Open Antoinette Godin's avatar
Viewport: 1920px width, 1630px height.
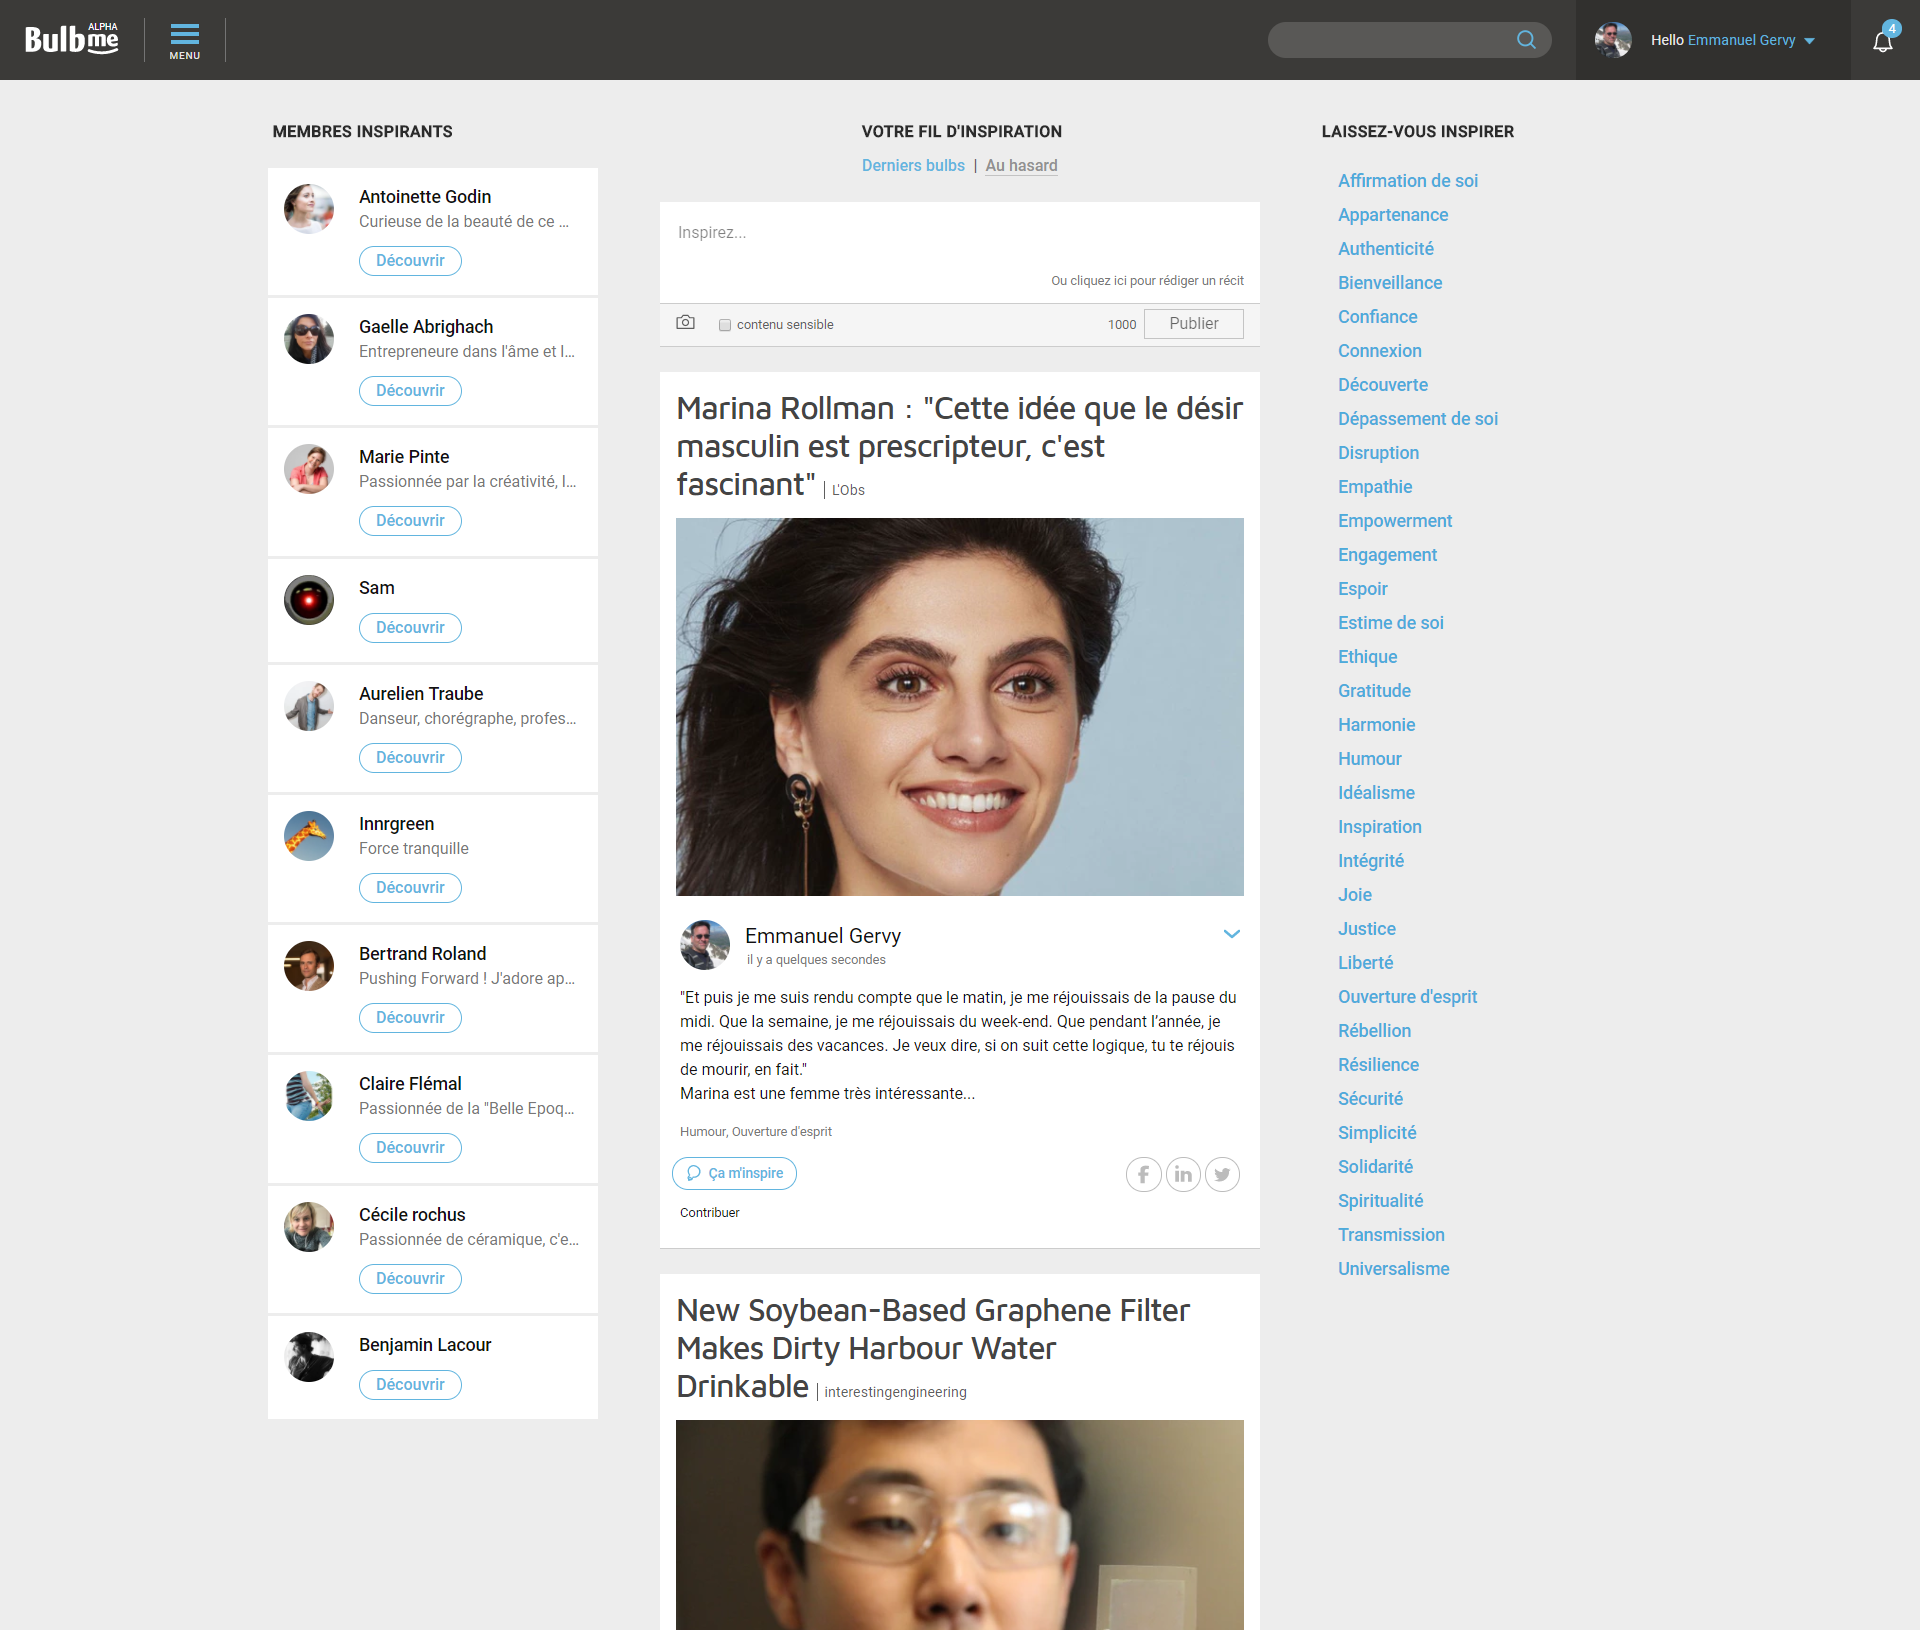[x=309, y=209]
